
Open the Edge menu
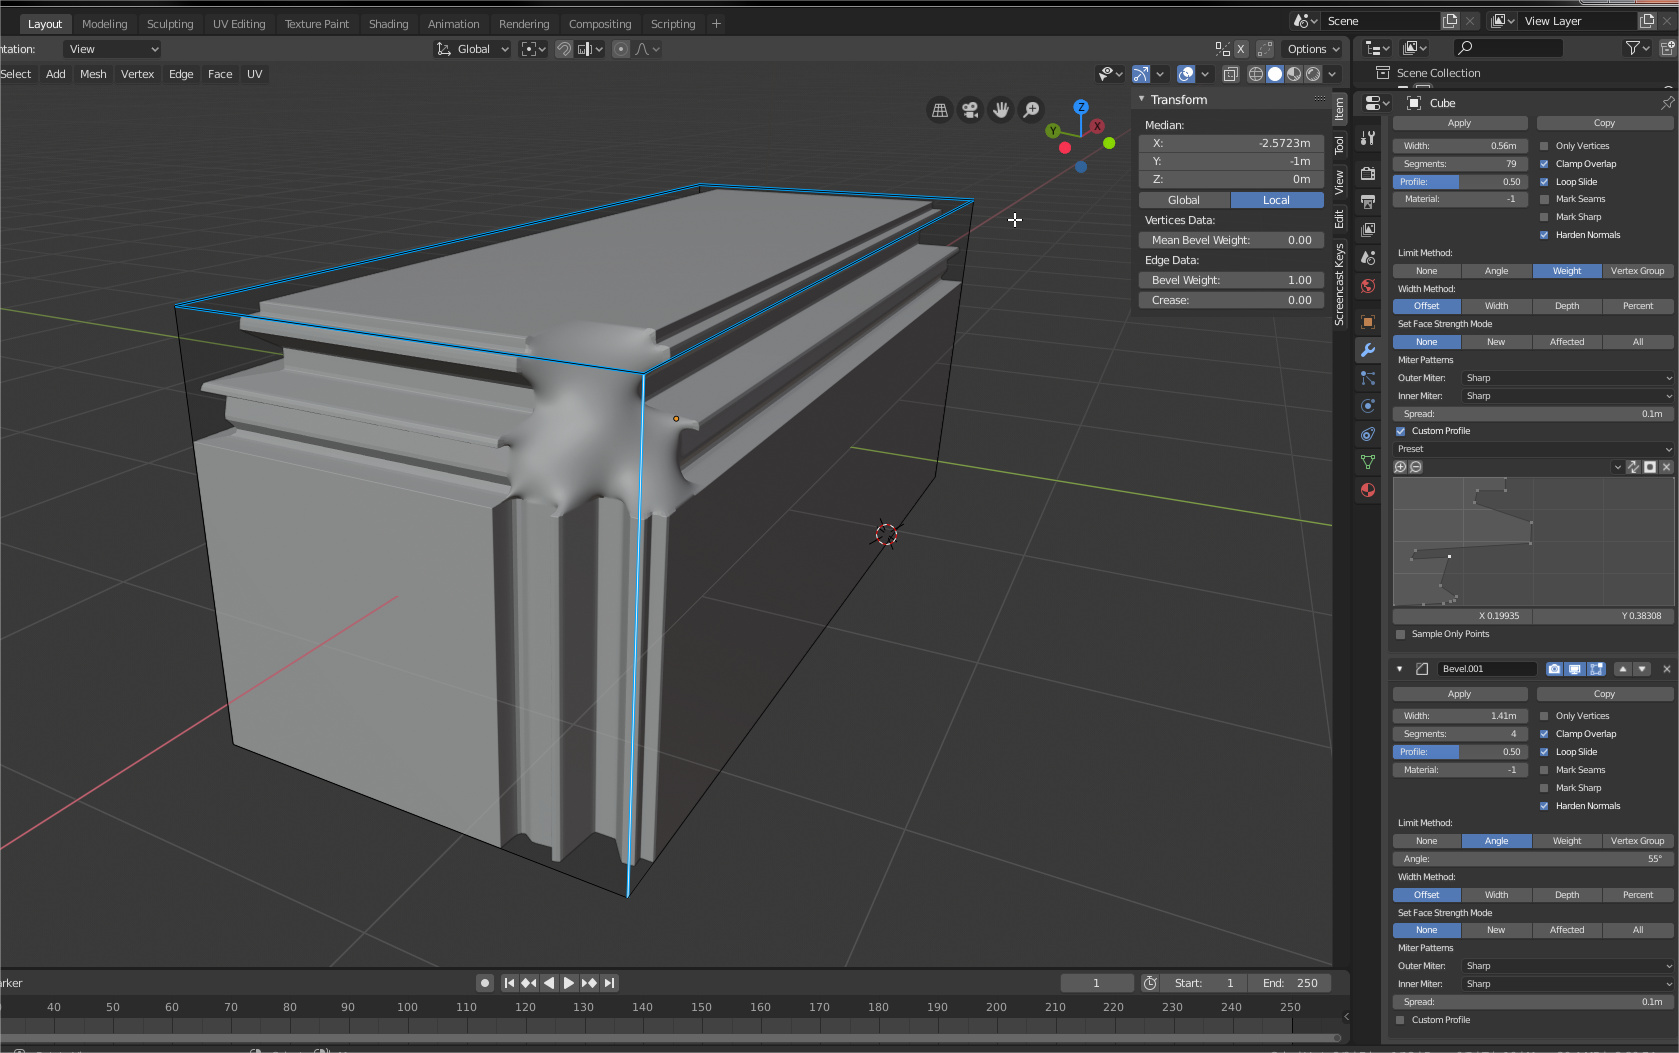pyautogui.click(x=181, y=74)
